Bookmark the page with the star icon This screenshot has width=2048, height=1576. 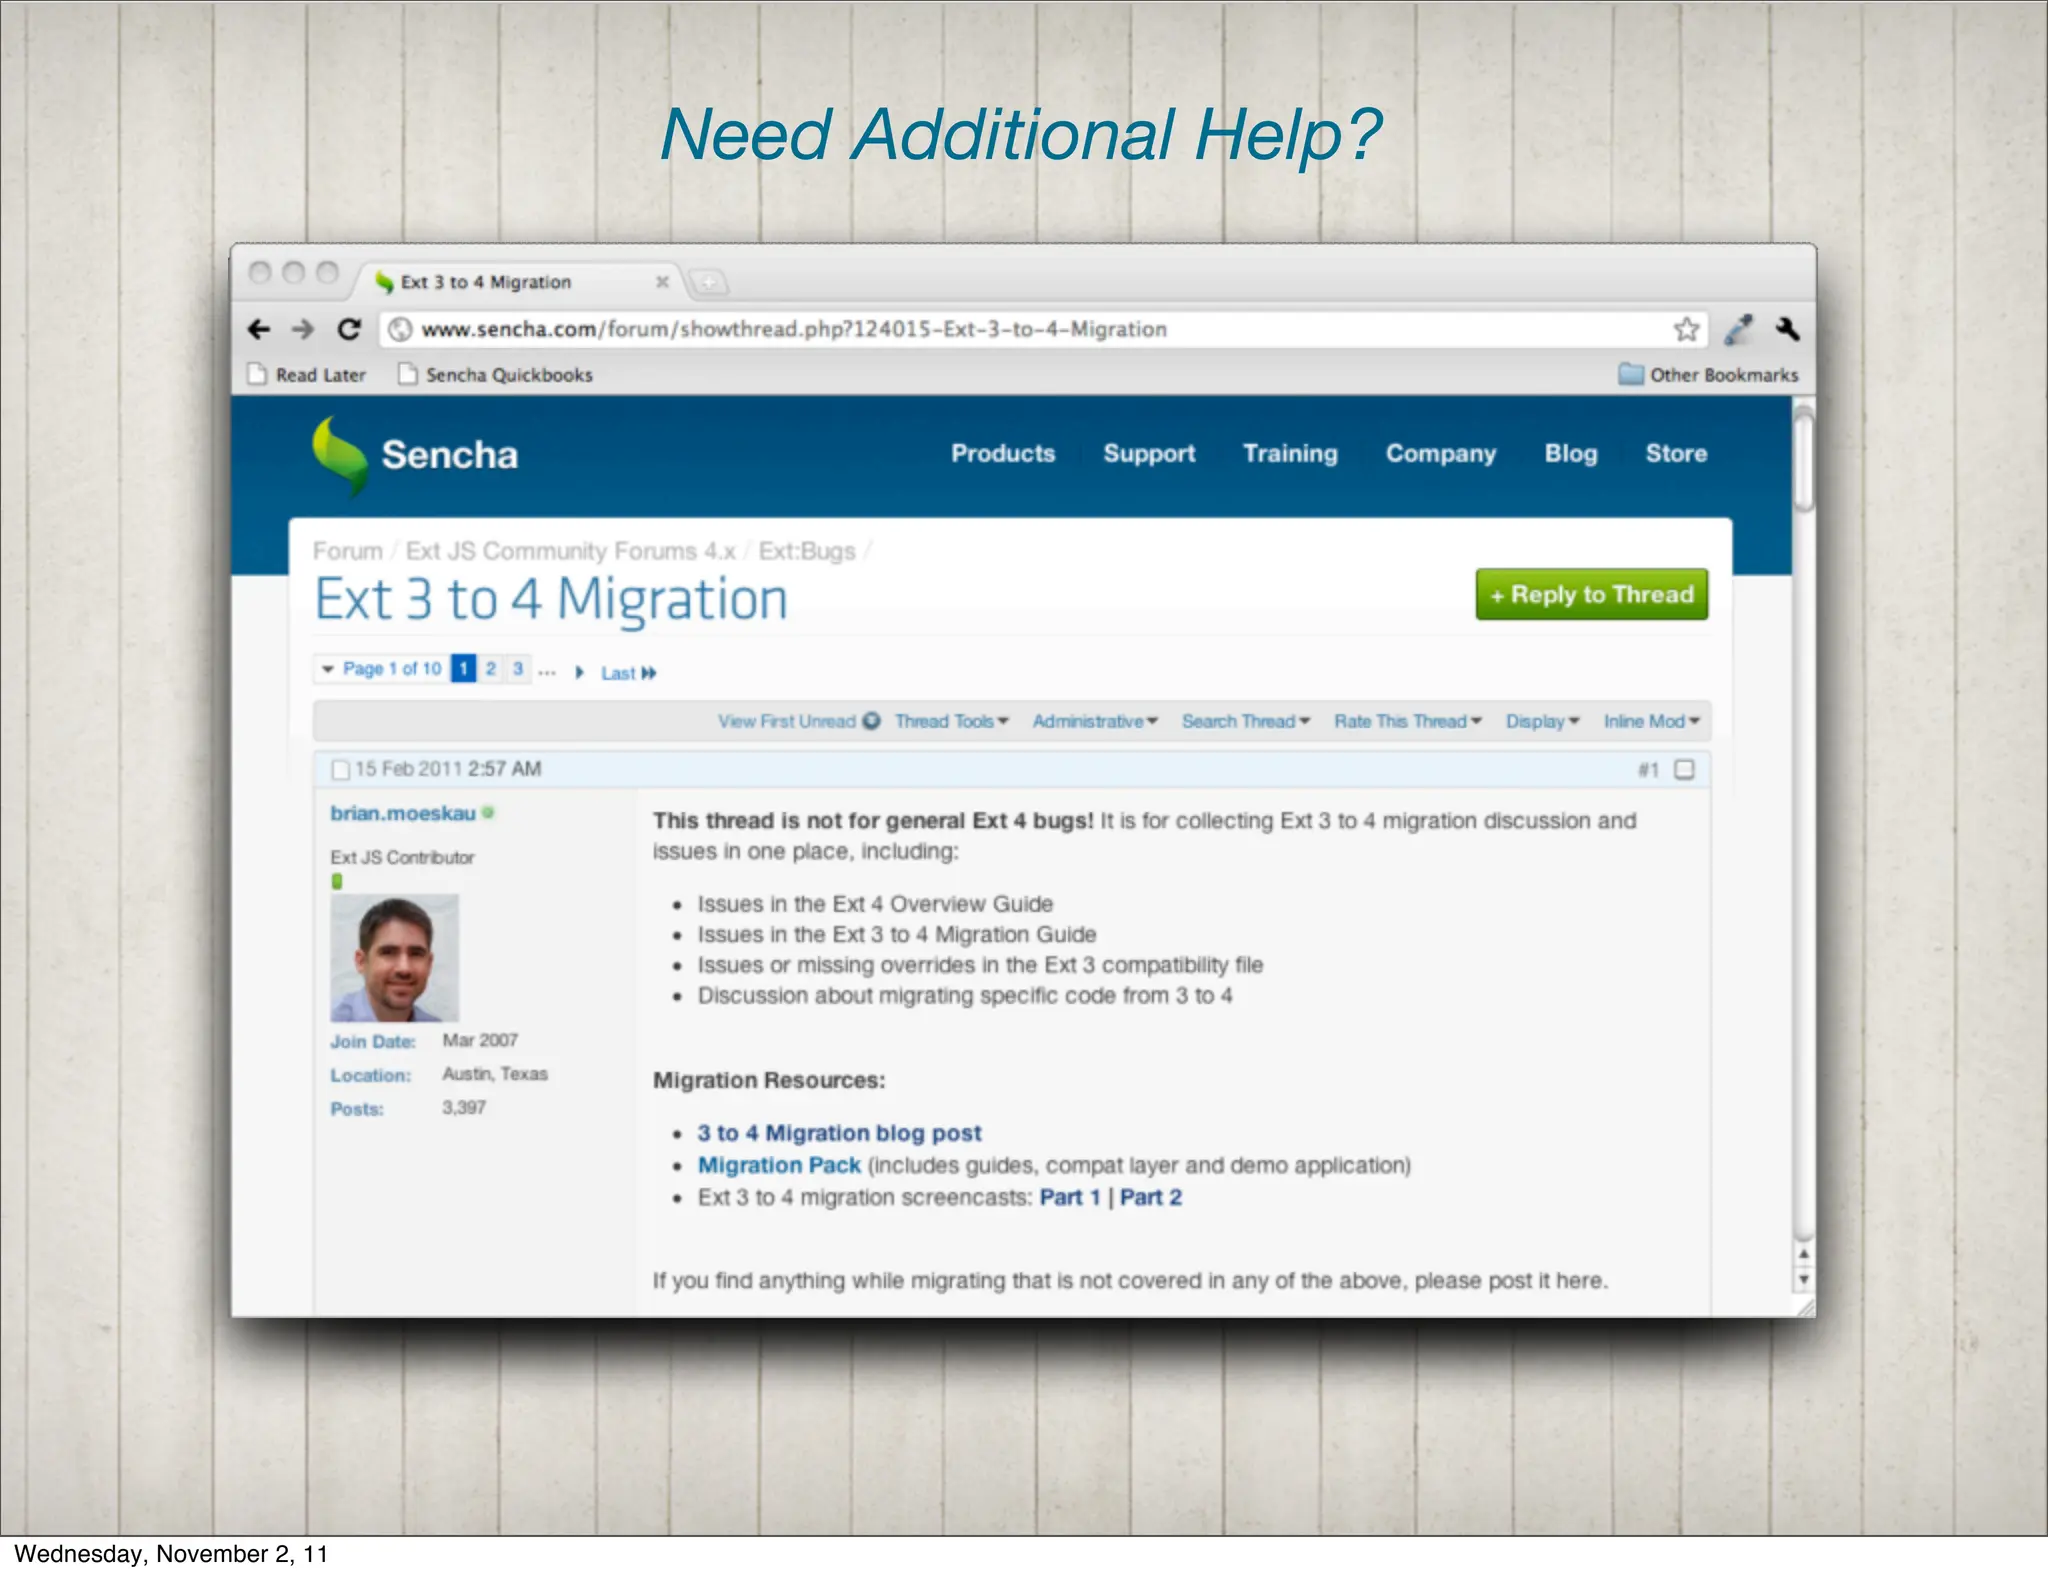click(x=1686, y=329)
